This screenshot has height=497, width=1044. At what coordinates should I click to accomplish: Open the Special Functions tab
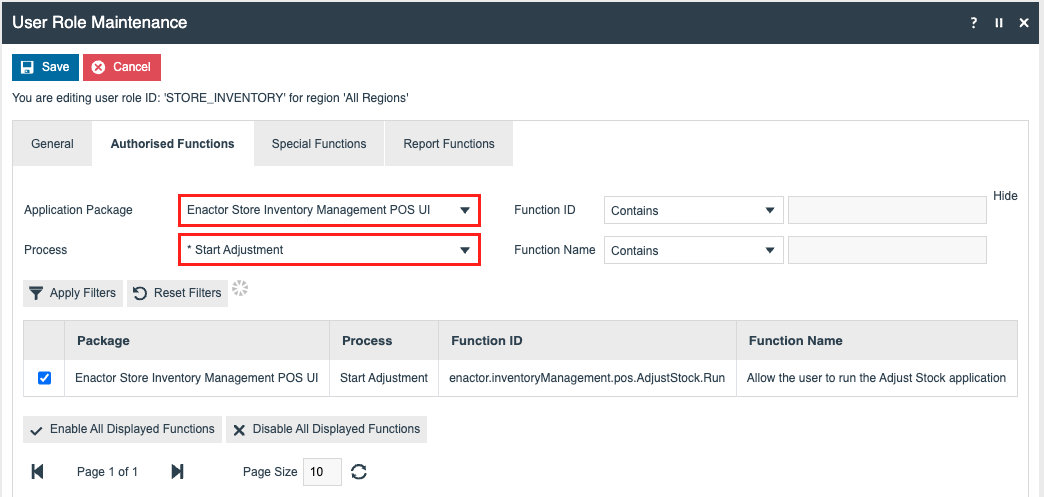pos(319,144)
